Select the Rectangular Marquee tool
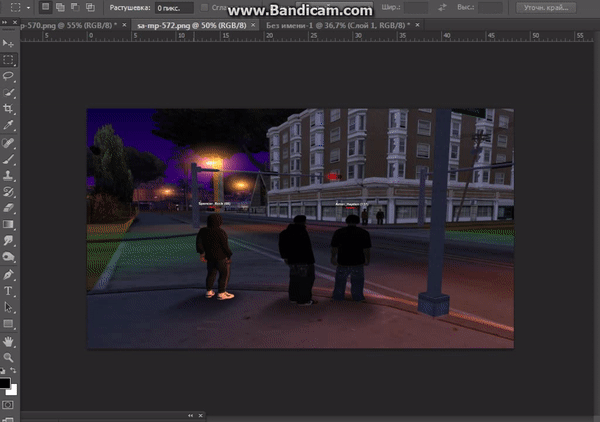Viewport: 600px width, 422px height. coord(8,60)
